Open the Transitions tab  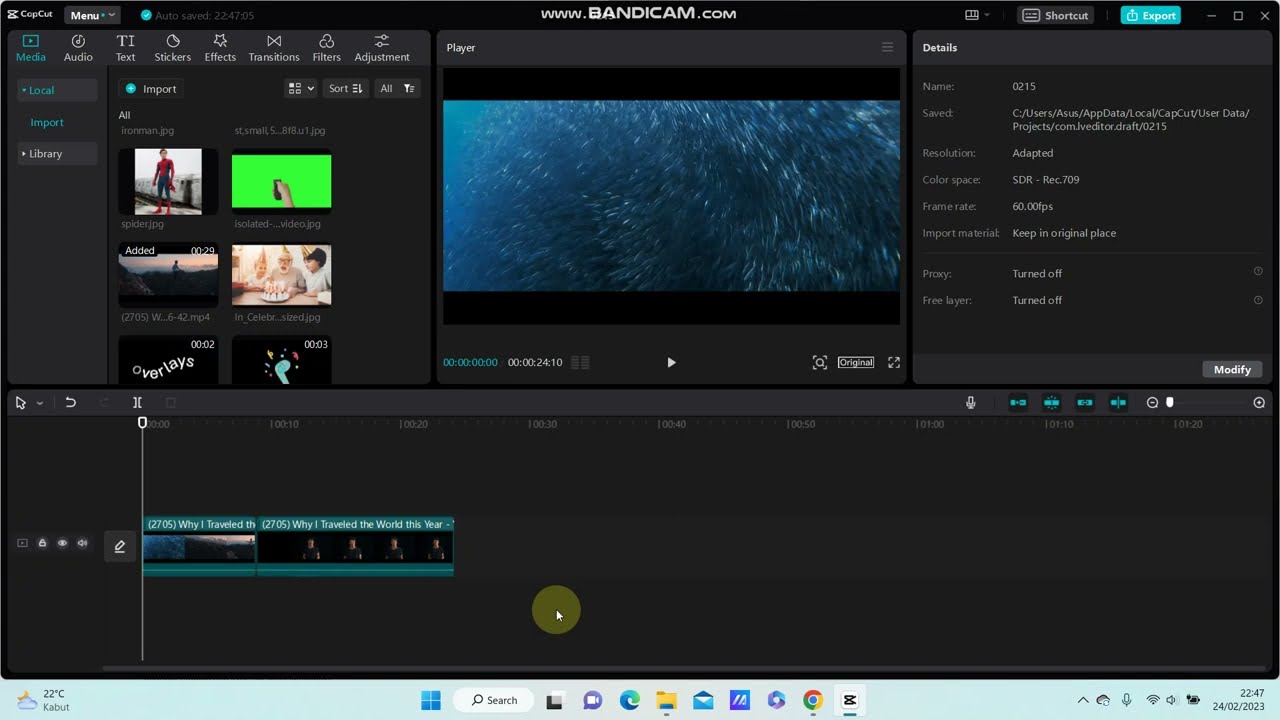click(x=274, y=48)
